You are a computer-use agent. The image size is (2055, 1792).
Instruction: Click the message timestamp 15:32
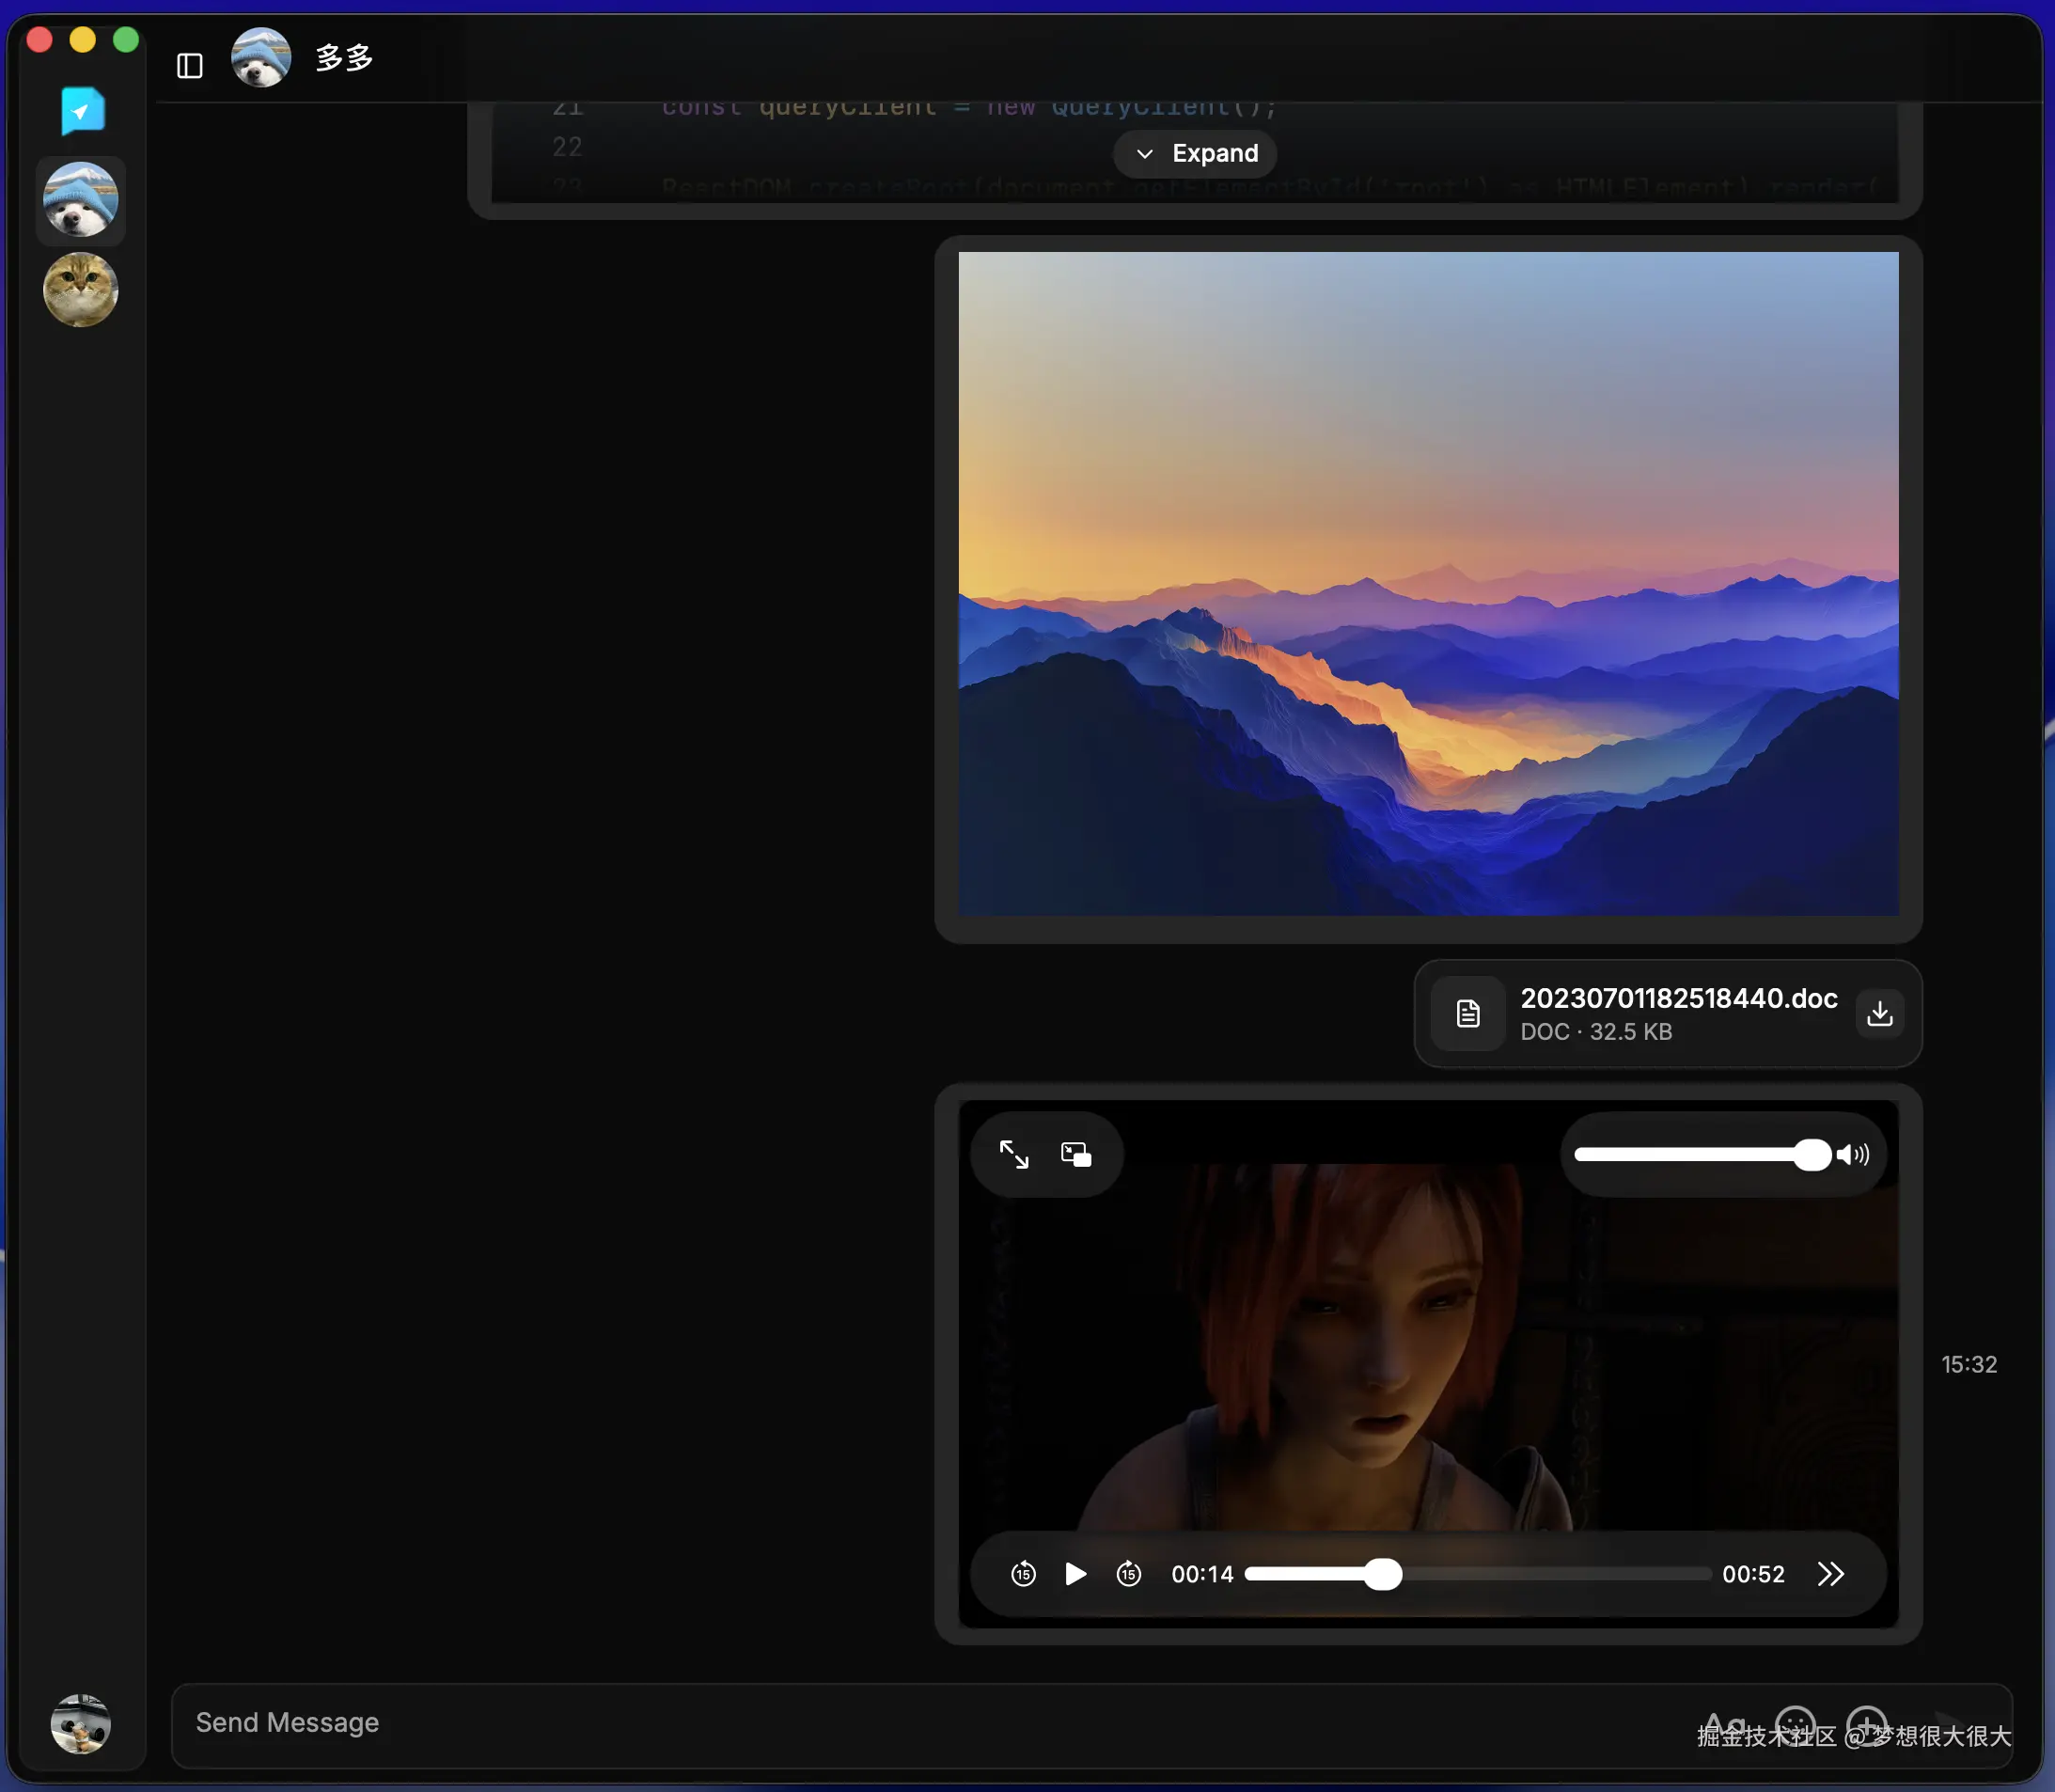[1969, 1364]
